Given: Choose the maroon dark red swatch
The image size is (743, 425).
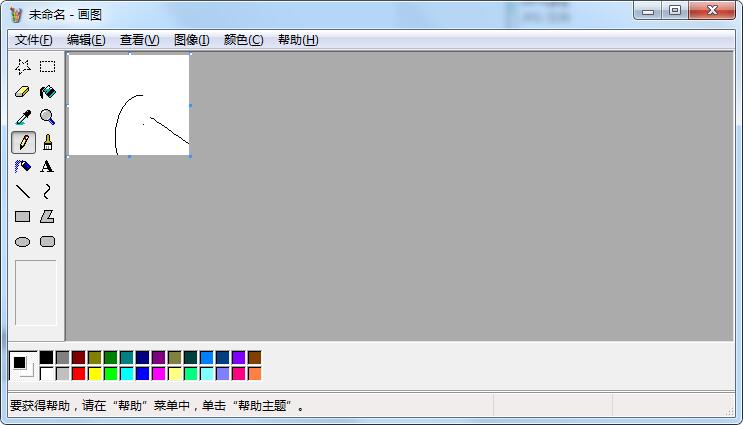Looking at the screenshot, I should pos(79,357).
